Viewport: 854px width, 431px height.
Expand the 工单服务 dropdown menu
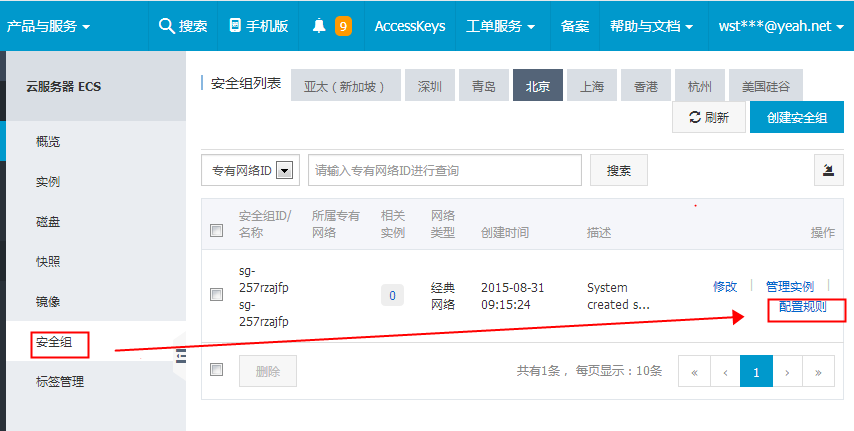499,26
